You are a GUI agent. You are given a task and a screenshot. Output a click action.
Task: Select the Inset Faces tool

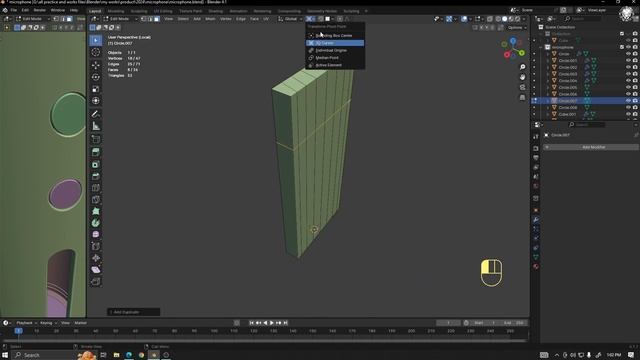[96, 164]
